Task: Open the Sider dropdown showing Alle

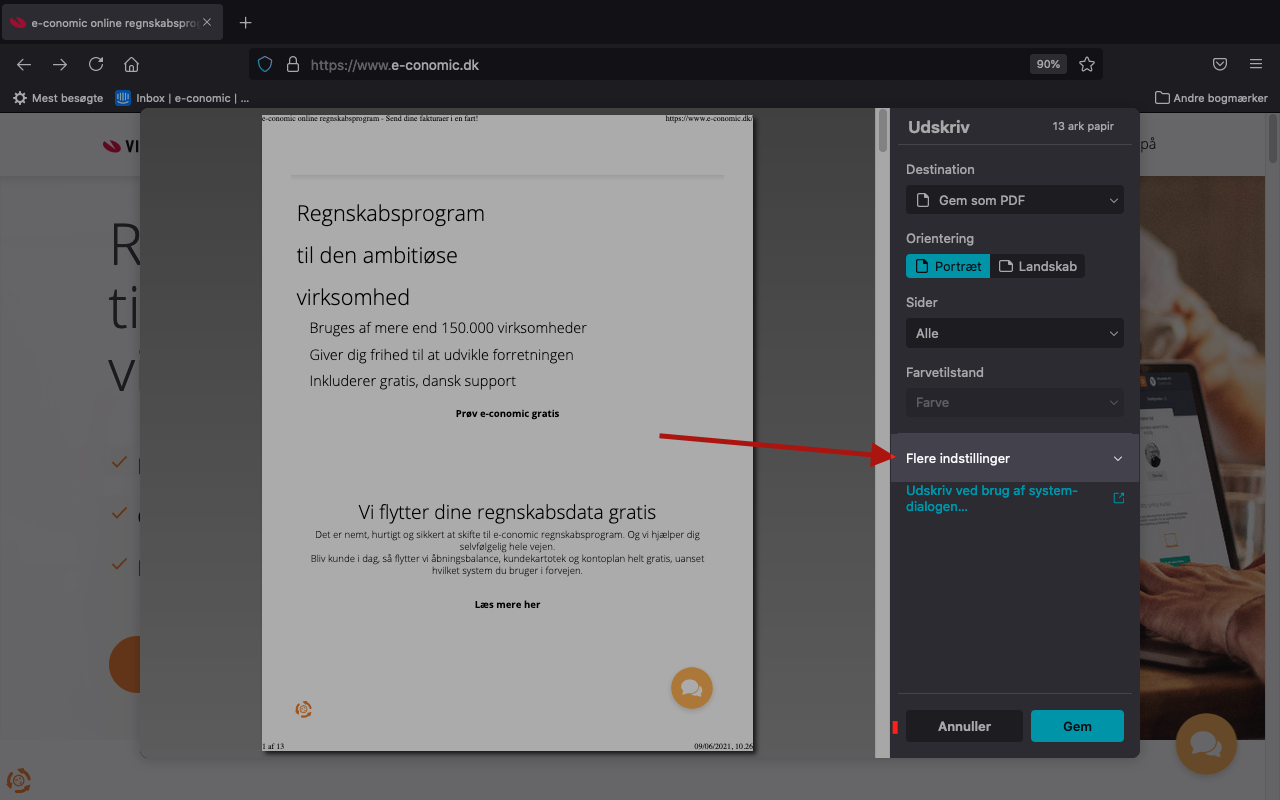Action: click(x=1014, y=333)
